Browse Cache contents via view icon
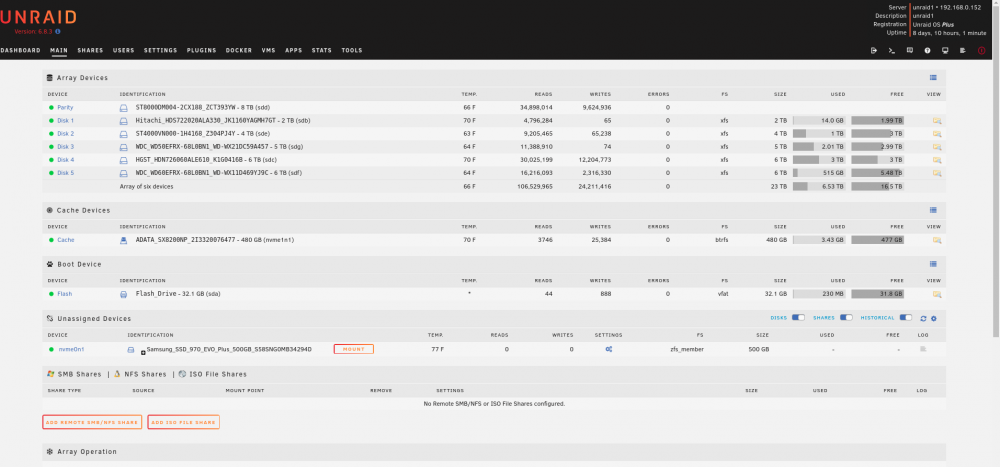The width and height of the screenshot is (1000, 467). tap(937, 241)
